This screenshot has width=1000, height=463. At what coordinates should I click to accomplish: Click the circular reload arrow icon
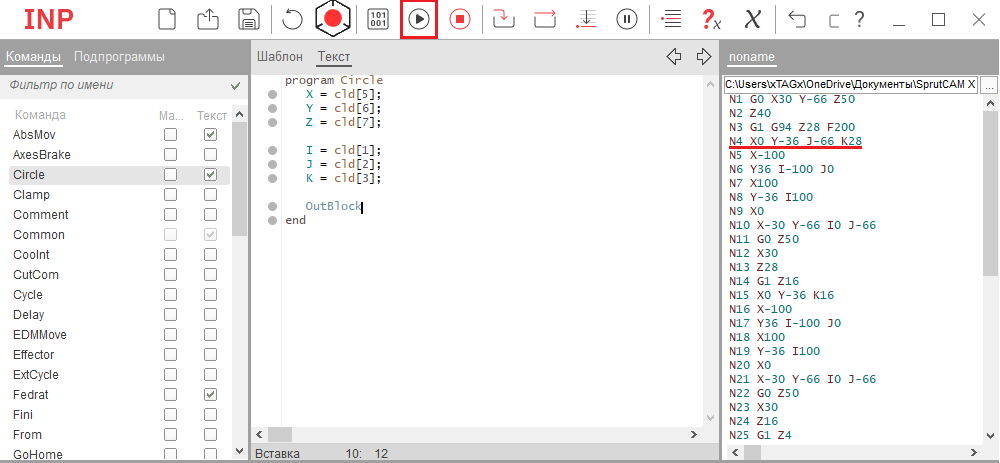click(x=292, y=19)
